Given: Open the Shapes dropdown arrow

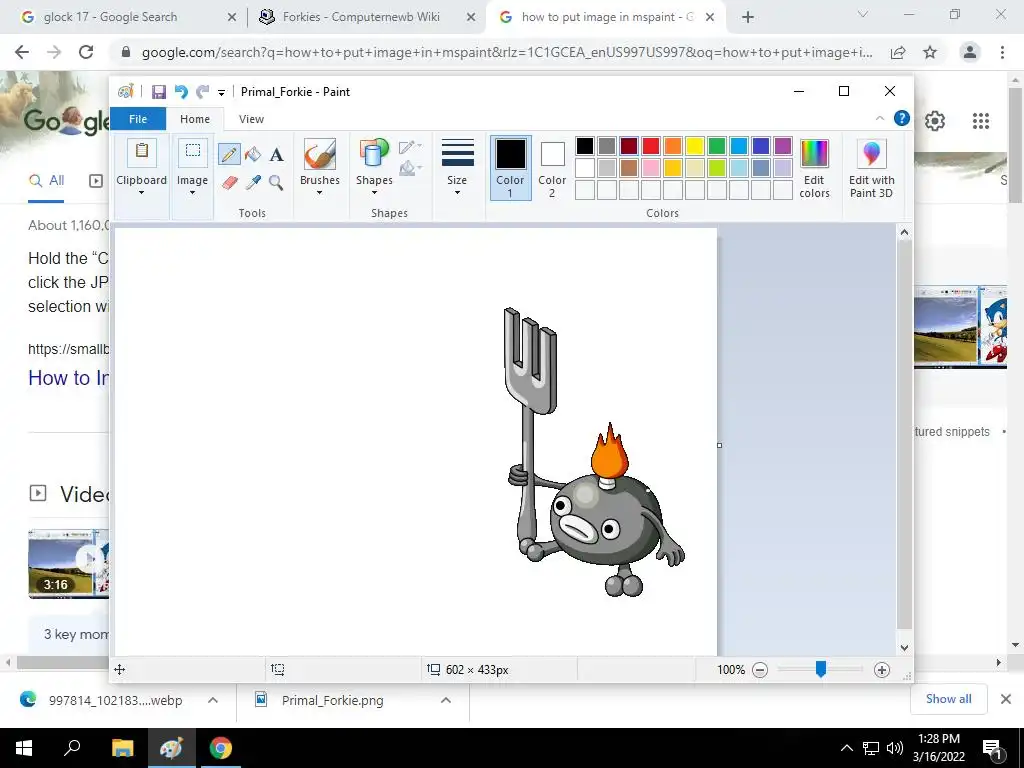Looking at the screenshot, I should 374,193.
